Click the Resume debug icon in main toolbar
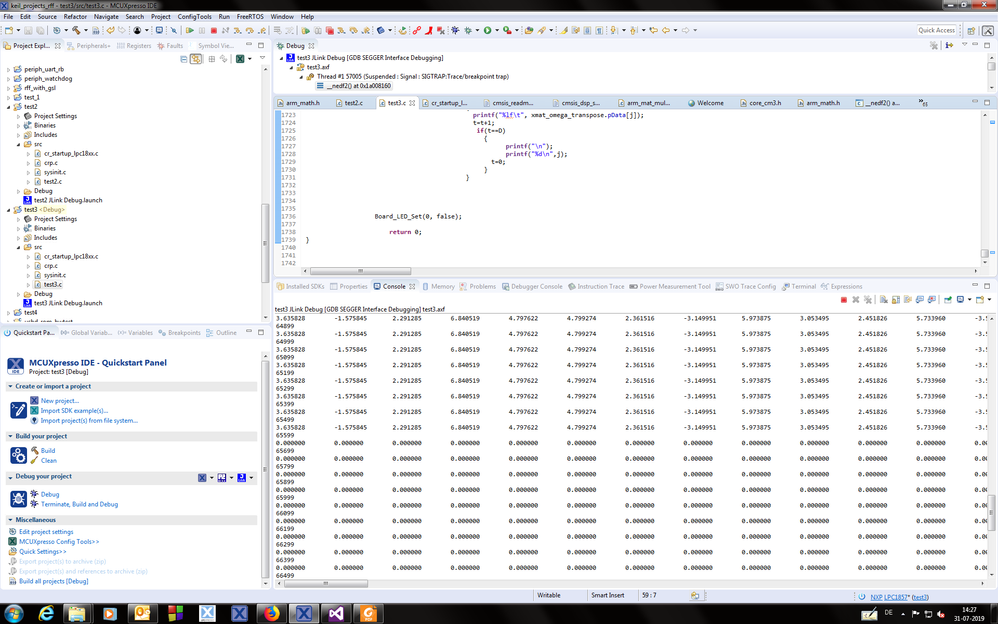Screen dimensions: 998x624 [190, 30]
